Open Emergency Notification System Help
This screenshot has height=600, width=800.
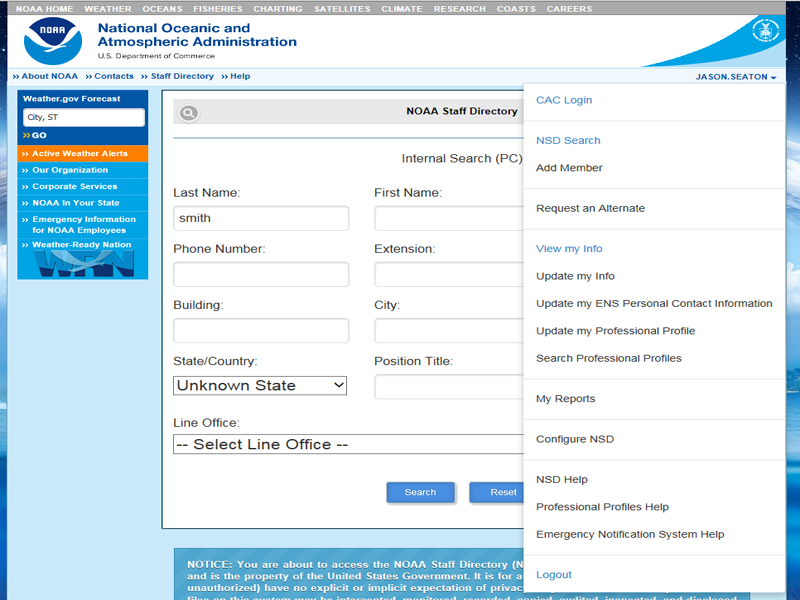(x=630, y=534)
